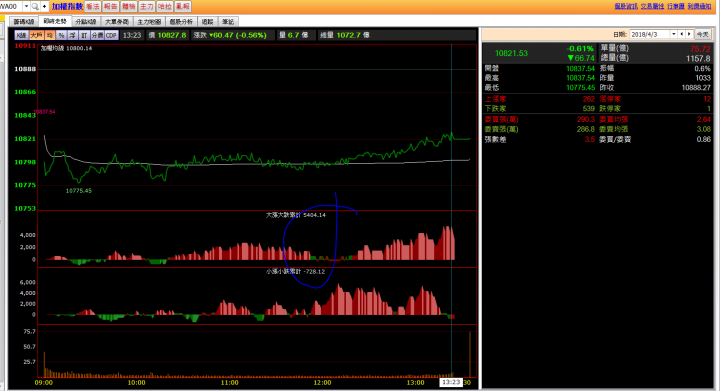Open the 報告 button in the top bar
Screen dimensions: 720x391
110,6
